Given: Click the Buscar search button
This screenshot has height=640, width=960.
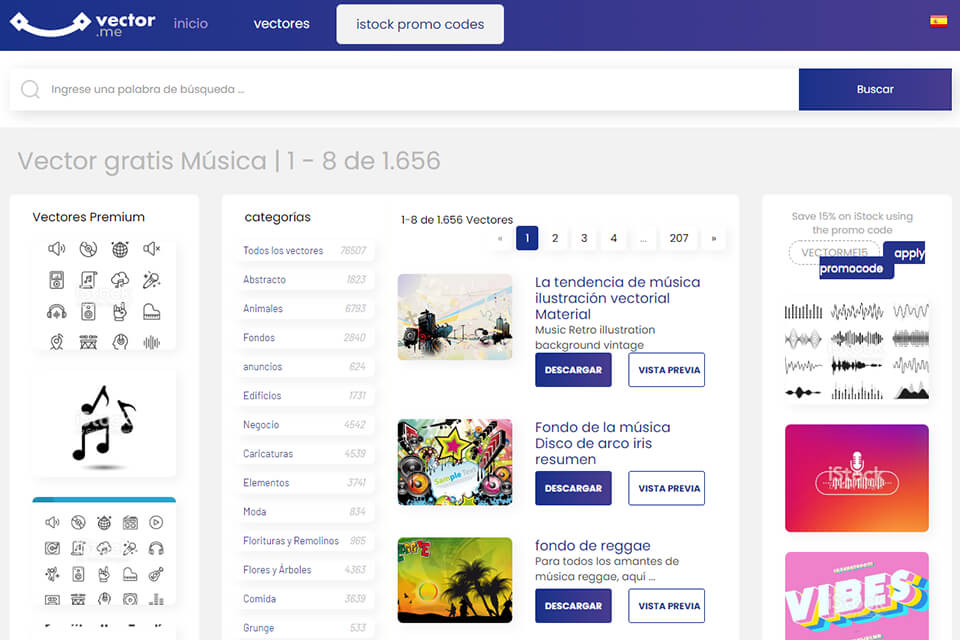Looking at the screenshot, I should coord(875,89).
